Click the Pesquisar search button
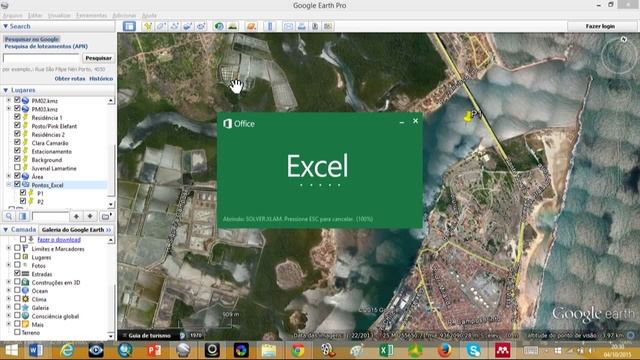 coord(98,58)
